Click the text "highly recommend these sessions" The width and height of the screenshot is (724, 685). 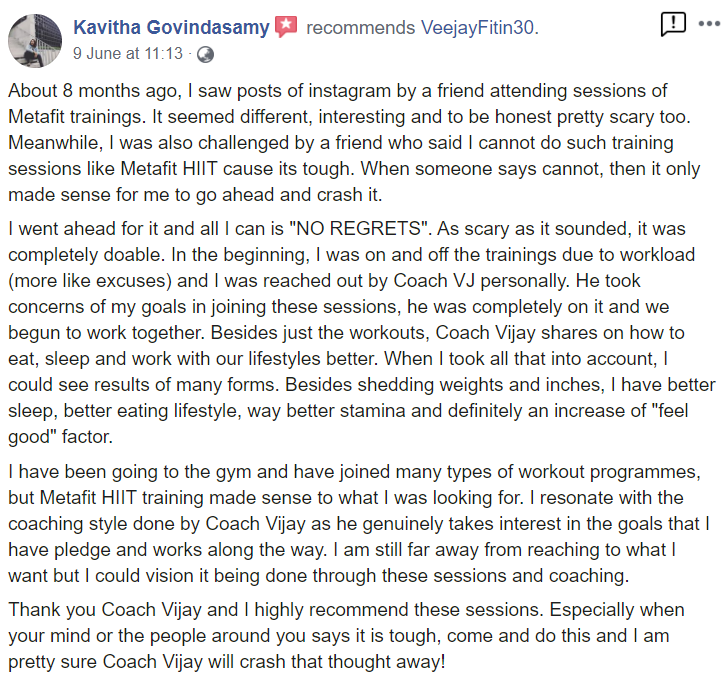tap(398, 610)
